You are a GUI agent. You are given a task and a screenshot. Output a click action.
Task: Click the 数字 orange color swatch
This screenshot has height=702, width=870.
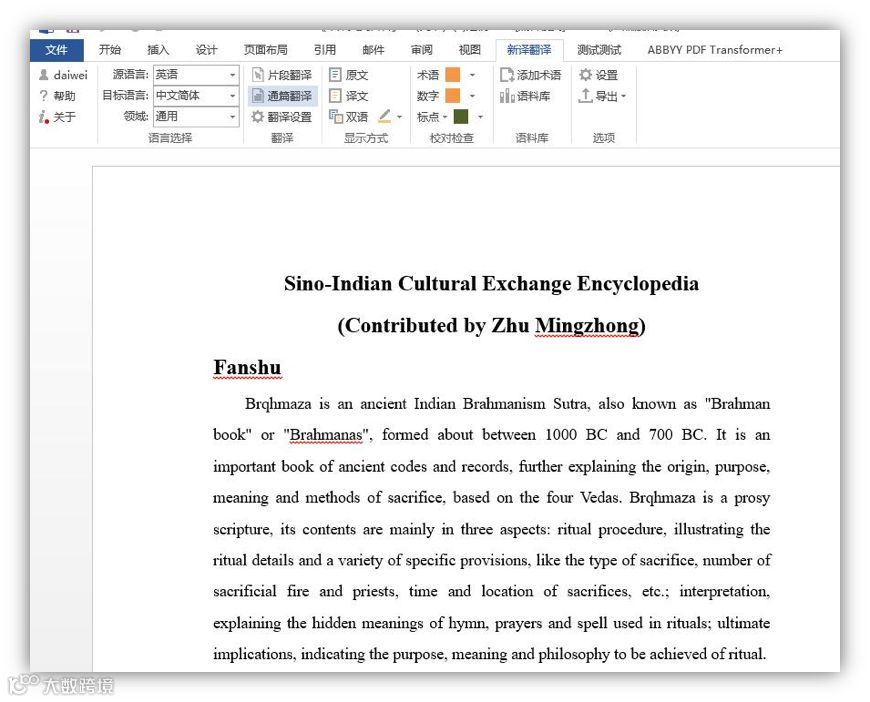point(453,96)
